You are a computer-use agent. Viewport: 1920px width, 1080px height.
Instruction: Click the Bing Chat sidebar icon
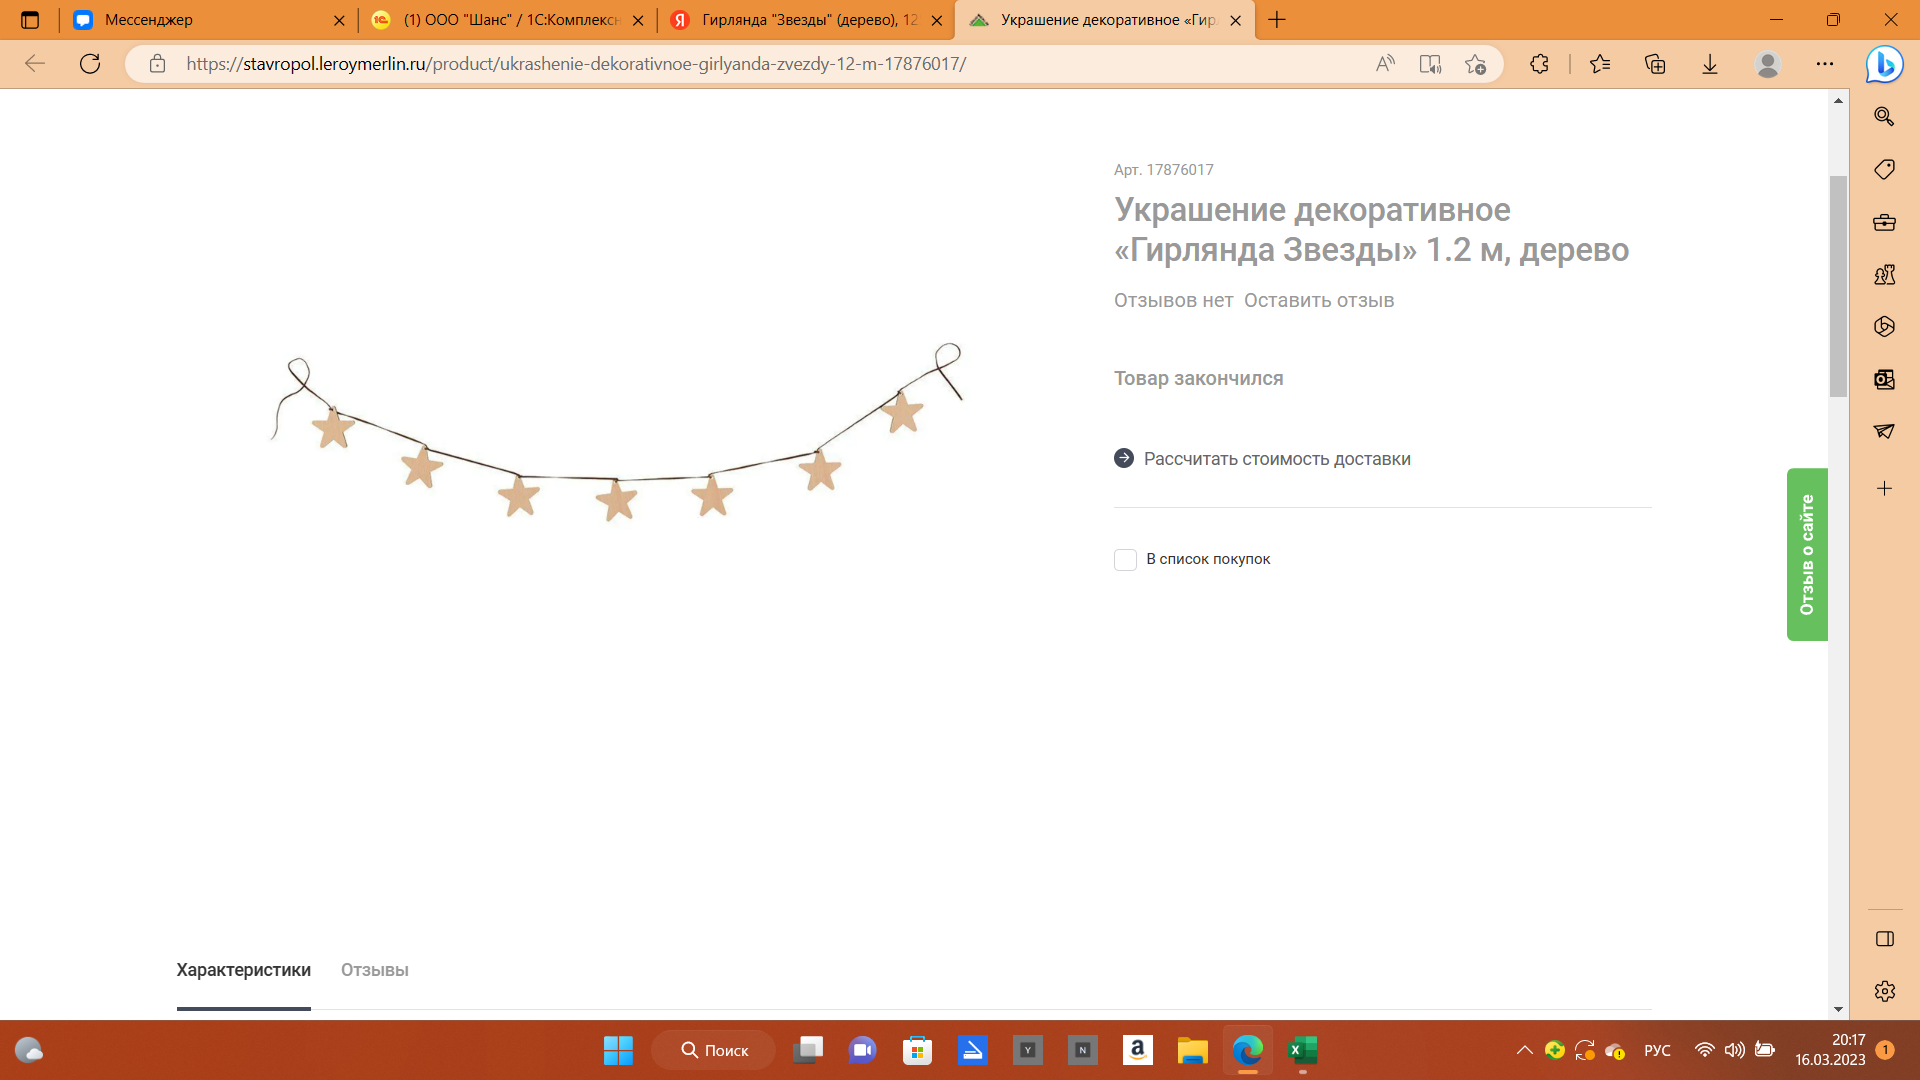click(x=1884, y=65)
